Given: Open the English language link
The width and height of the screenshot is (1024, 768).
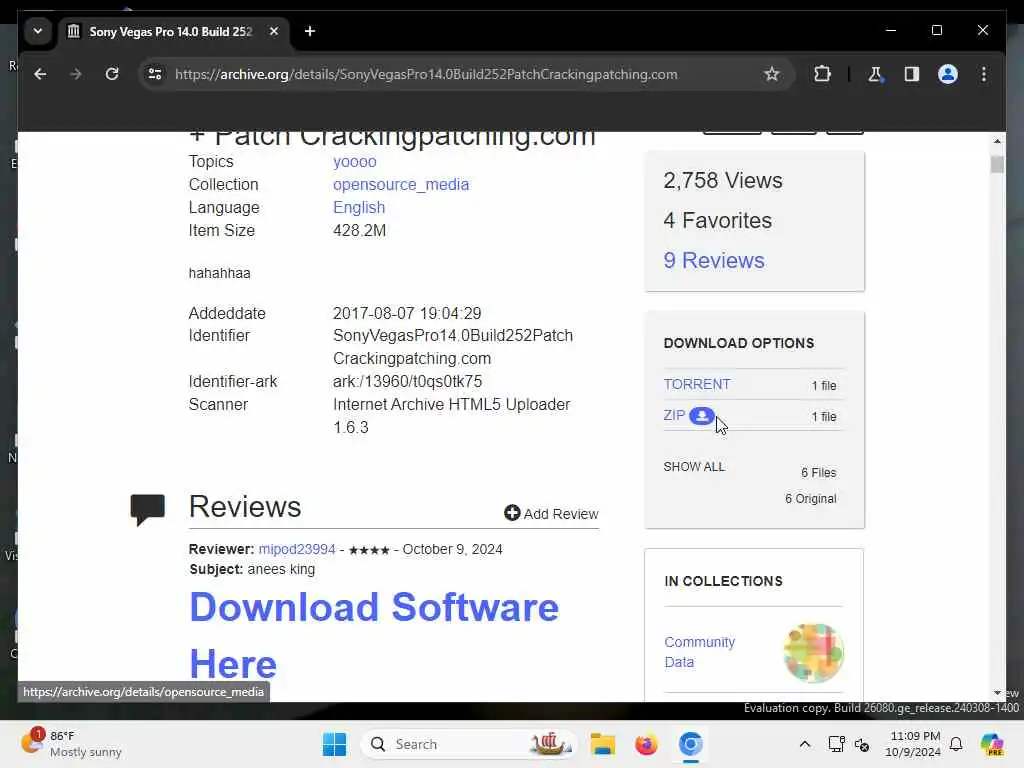Looking at the screenshot, I should tap(359, 208).
